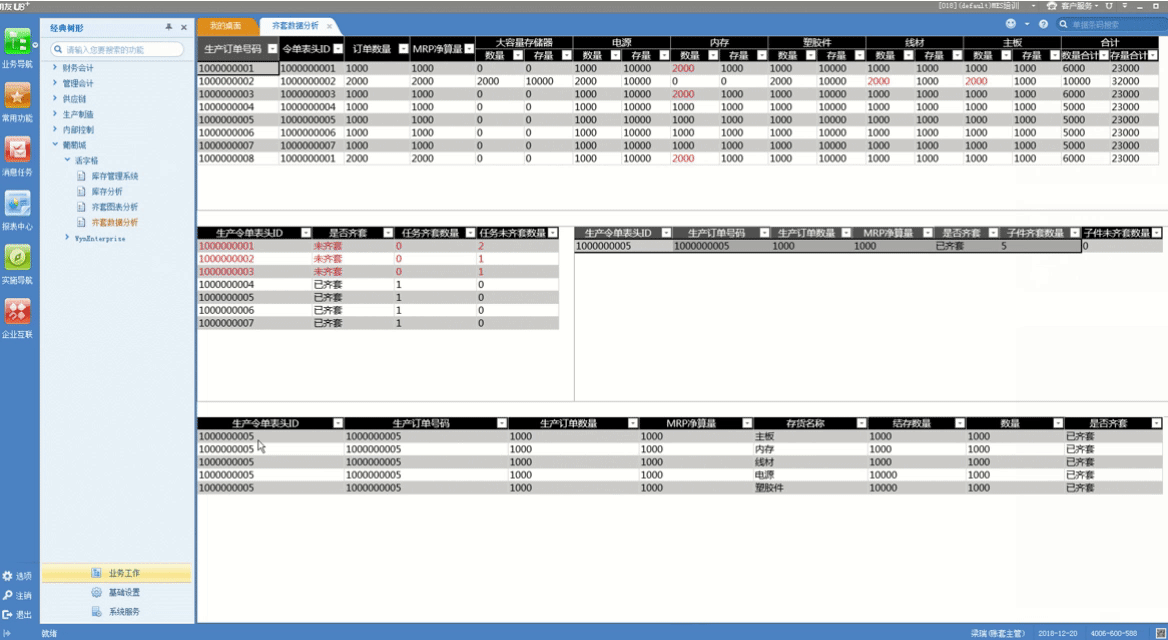The width and height of the screenshot is (1168, 640).
Task: Click 退出 exit icon
Action: pos(7,615)
